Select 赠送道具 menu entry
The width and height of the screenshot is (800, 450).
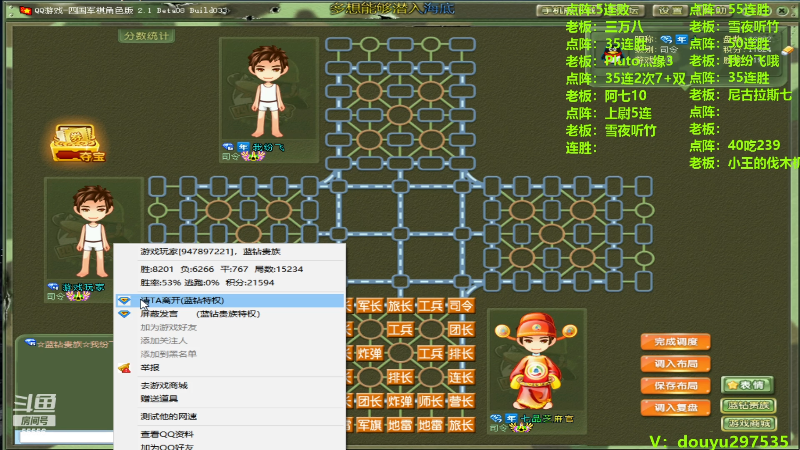pyautogui.click(x=230, y=398)
